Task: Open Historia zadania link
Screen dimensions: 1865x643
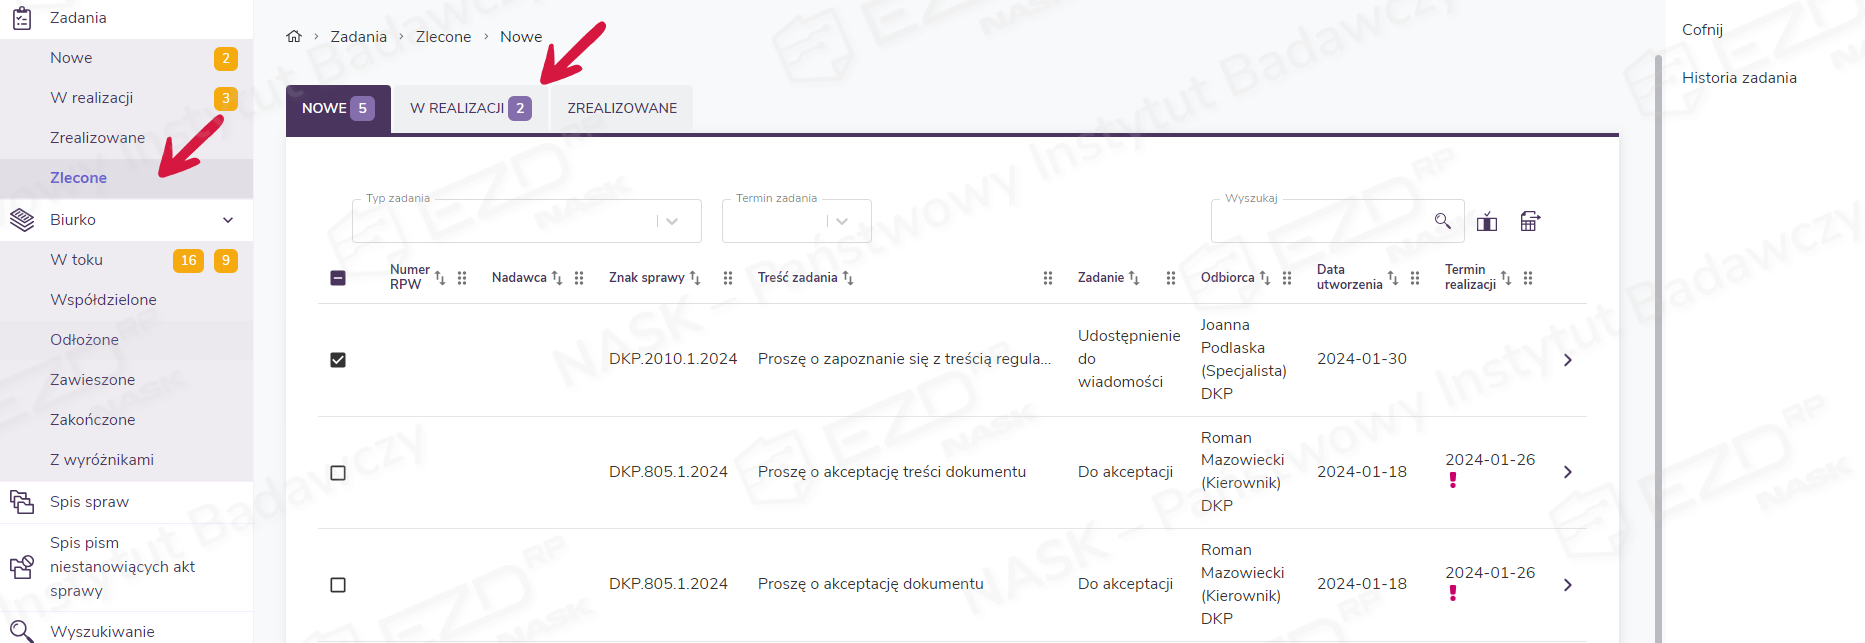Action: coord(1739,78)
